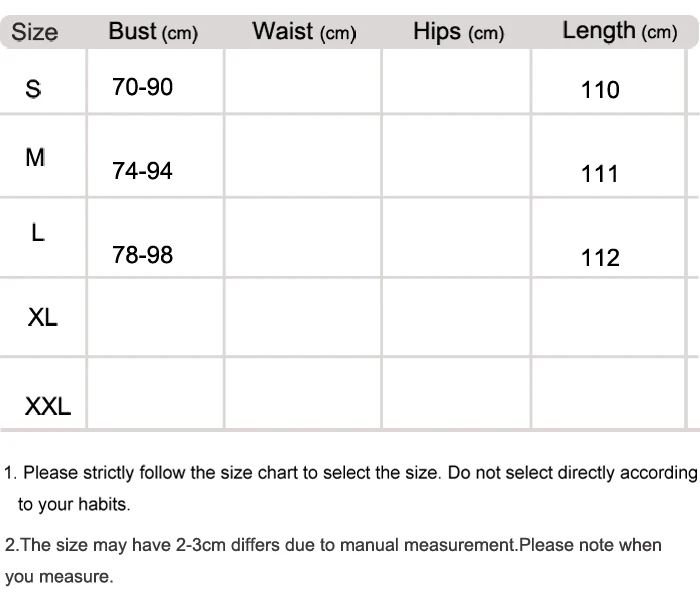Image resolution: width=700 pixels, height=598 pixels.
Task: Click the Waist (cm) column header
Action: 304,32
